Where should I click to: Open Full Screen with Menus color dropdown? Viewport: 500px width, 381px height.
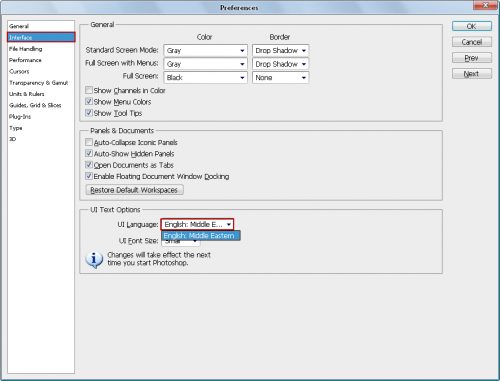(205, 64)
